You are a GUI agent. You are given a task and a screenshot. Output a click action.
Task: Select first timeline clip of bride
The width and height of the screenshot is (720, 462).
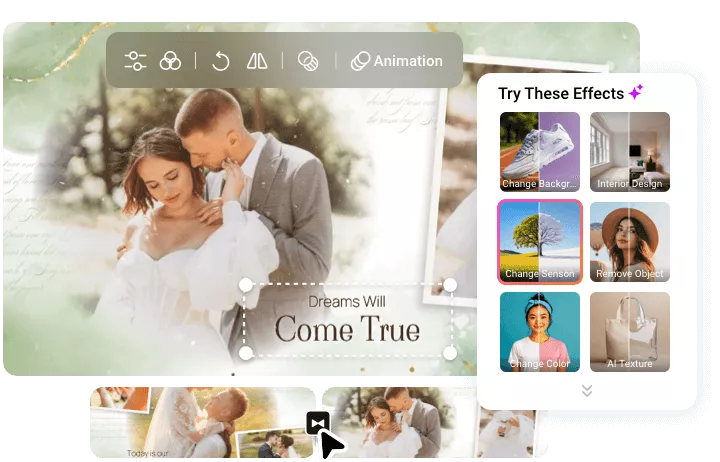pos(202,423)
